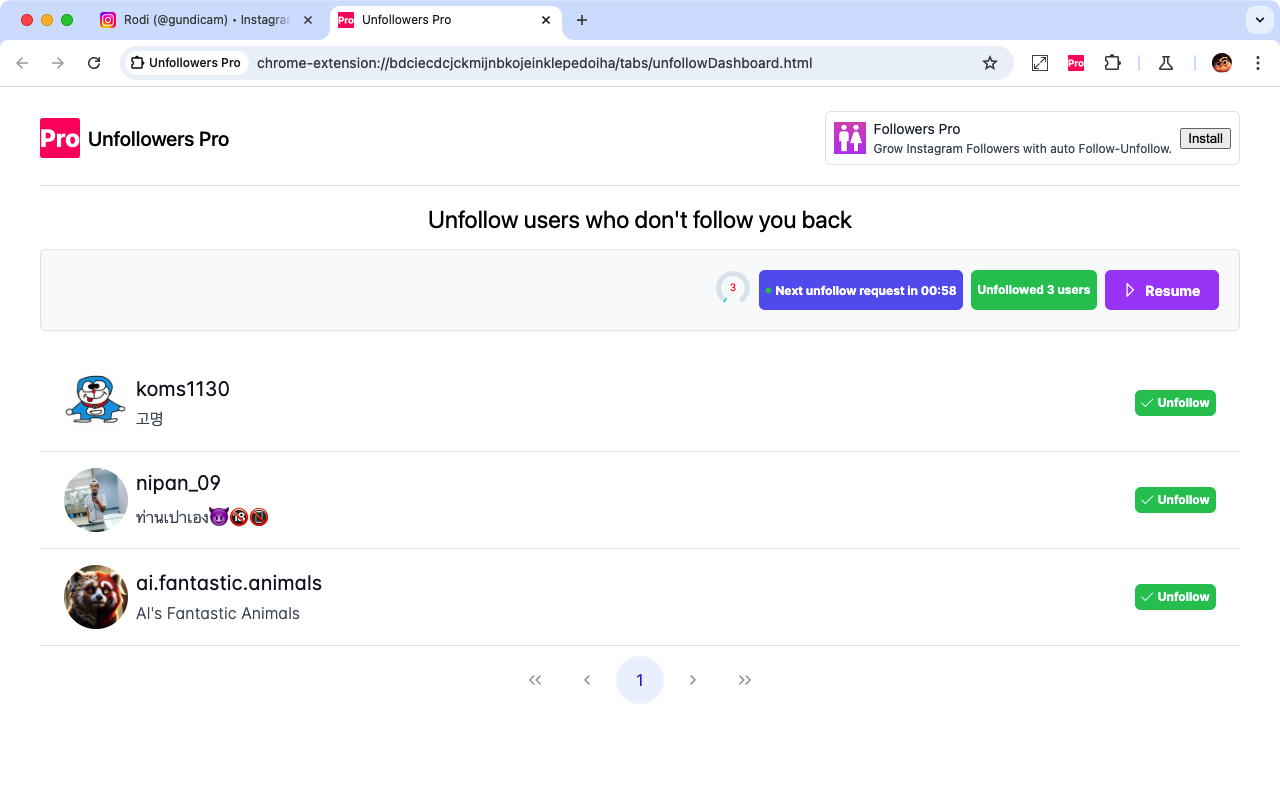This screenshot has width=1280, height=800.
Task: Open ai.fantastic.animals red panda avatar
Action: [96, 597]
